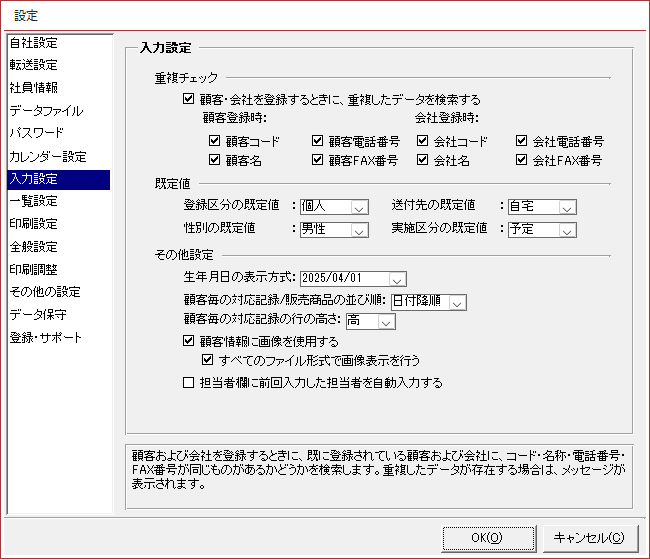Expand 生年月日の表示方式 date format dropdown
650x559 pixels.
coord(397,279)
